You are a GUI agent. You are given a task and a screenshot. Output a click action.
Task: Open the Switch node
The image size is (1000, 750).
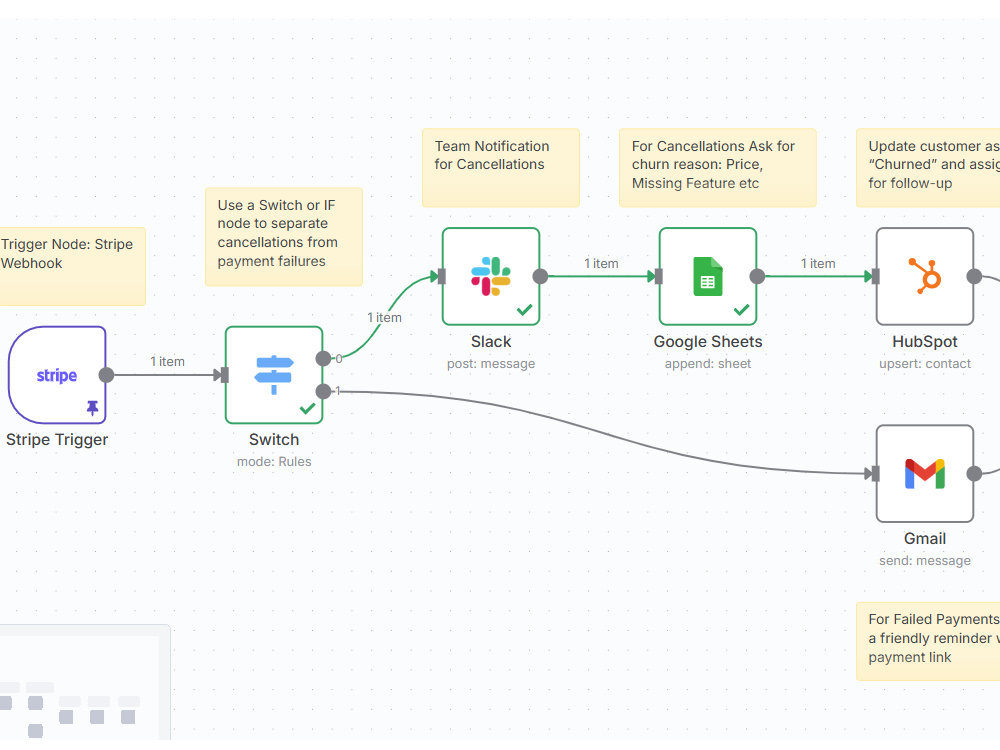point(274,375)
